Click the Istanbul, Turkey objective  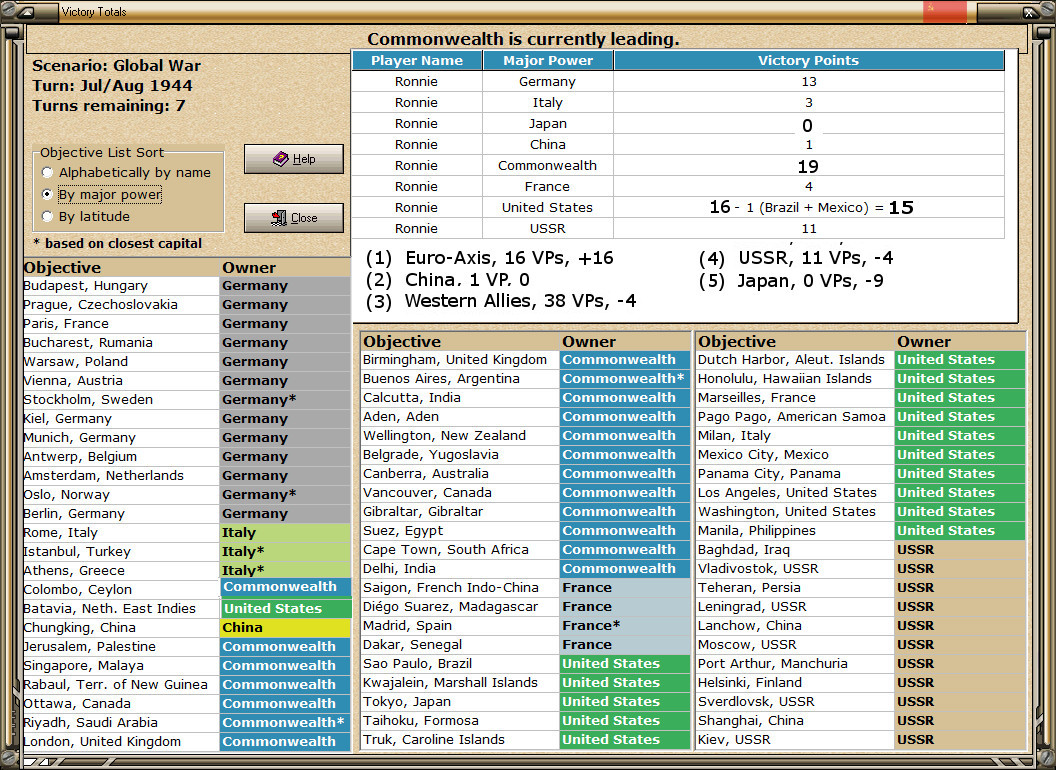pyautogui.click(x=77, y=551)
